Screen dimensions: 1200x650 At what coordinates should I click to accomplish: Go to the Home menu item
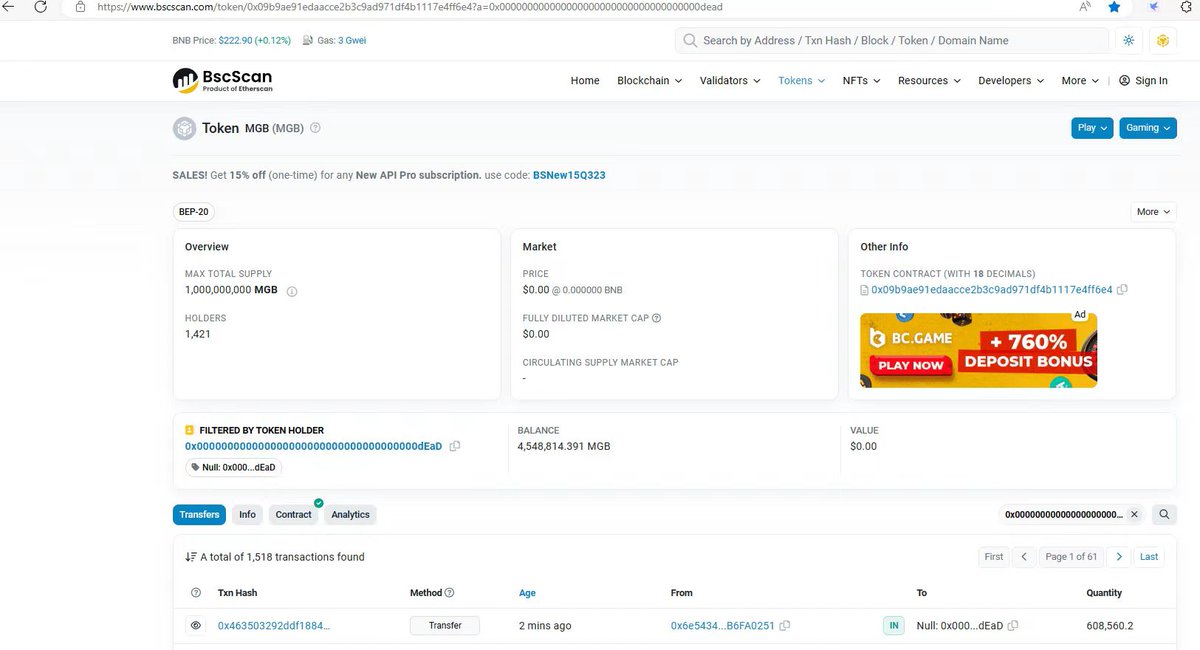click(585, 81)
